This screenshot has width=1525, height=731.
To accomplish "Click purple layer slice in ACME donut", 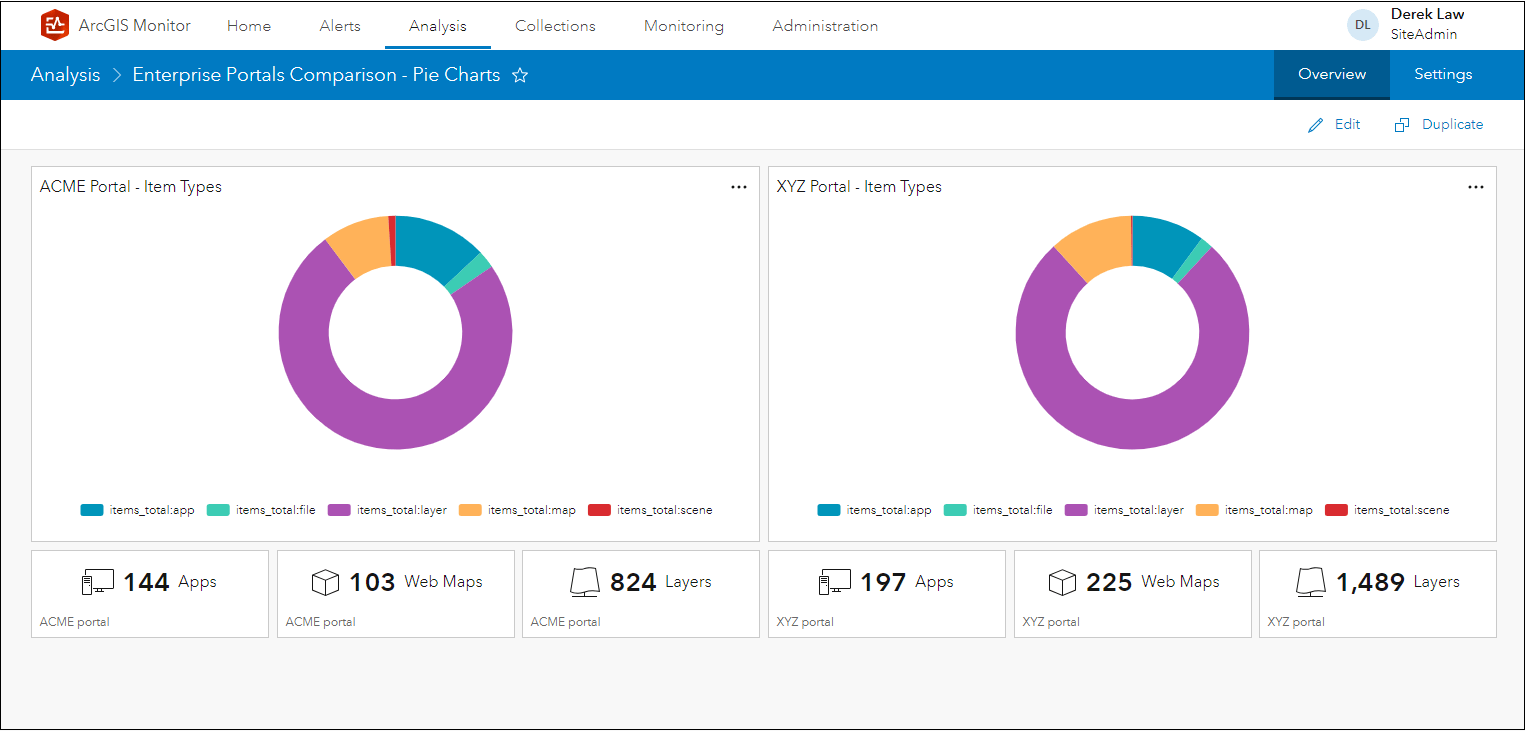I will coord(396,425).
